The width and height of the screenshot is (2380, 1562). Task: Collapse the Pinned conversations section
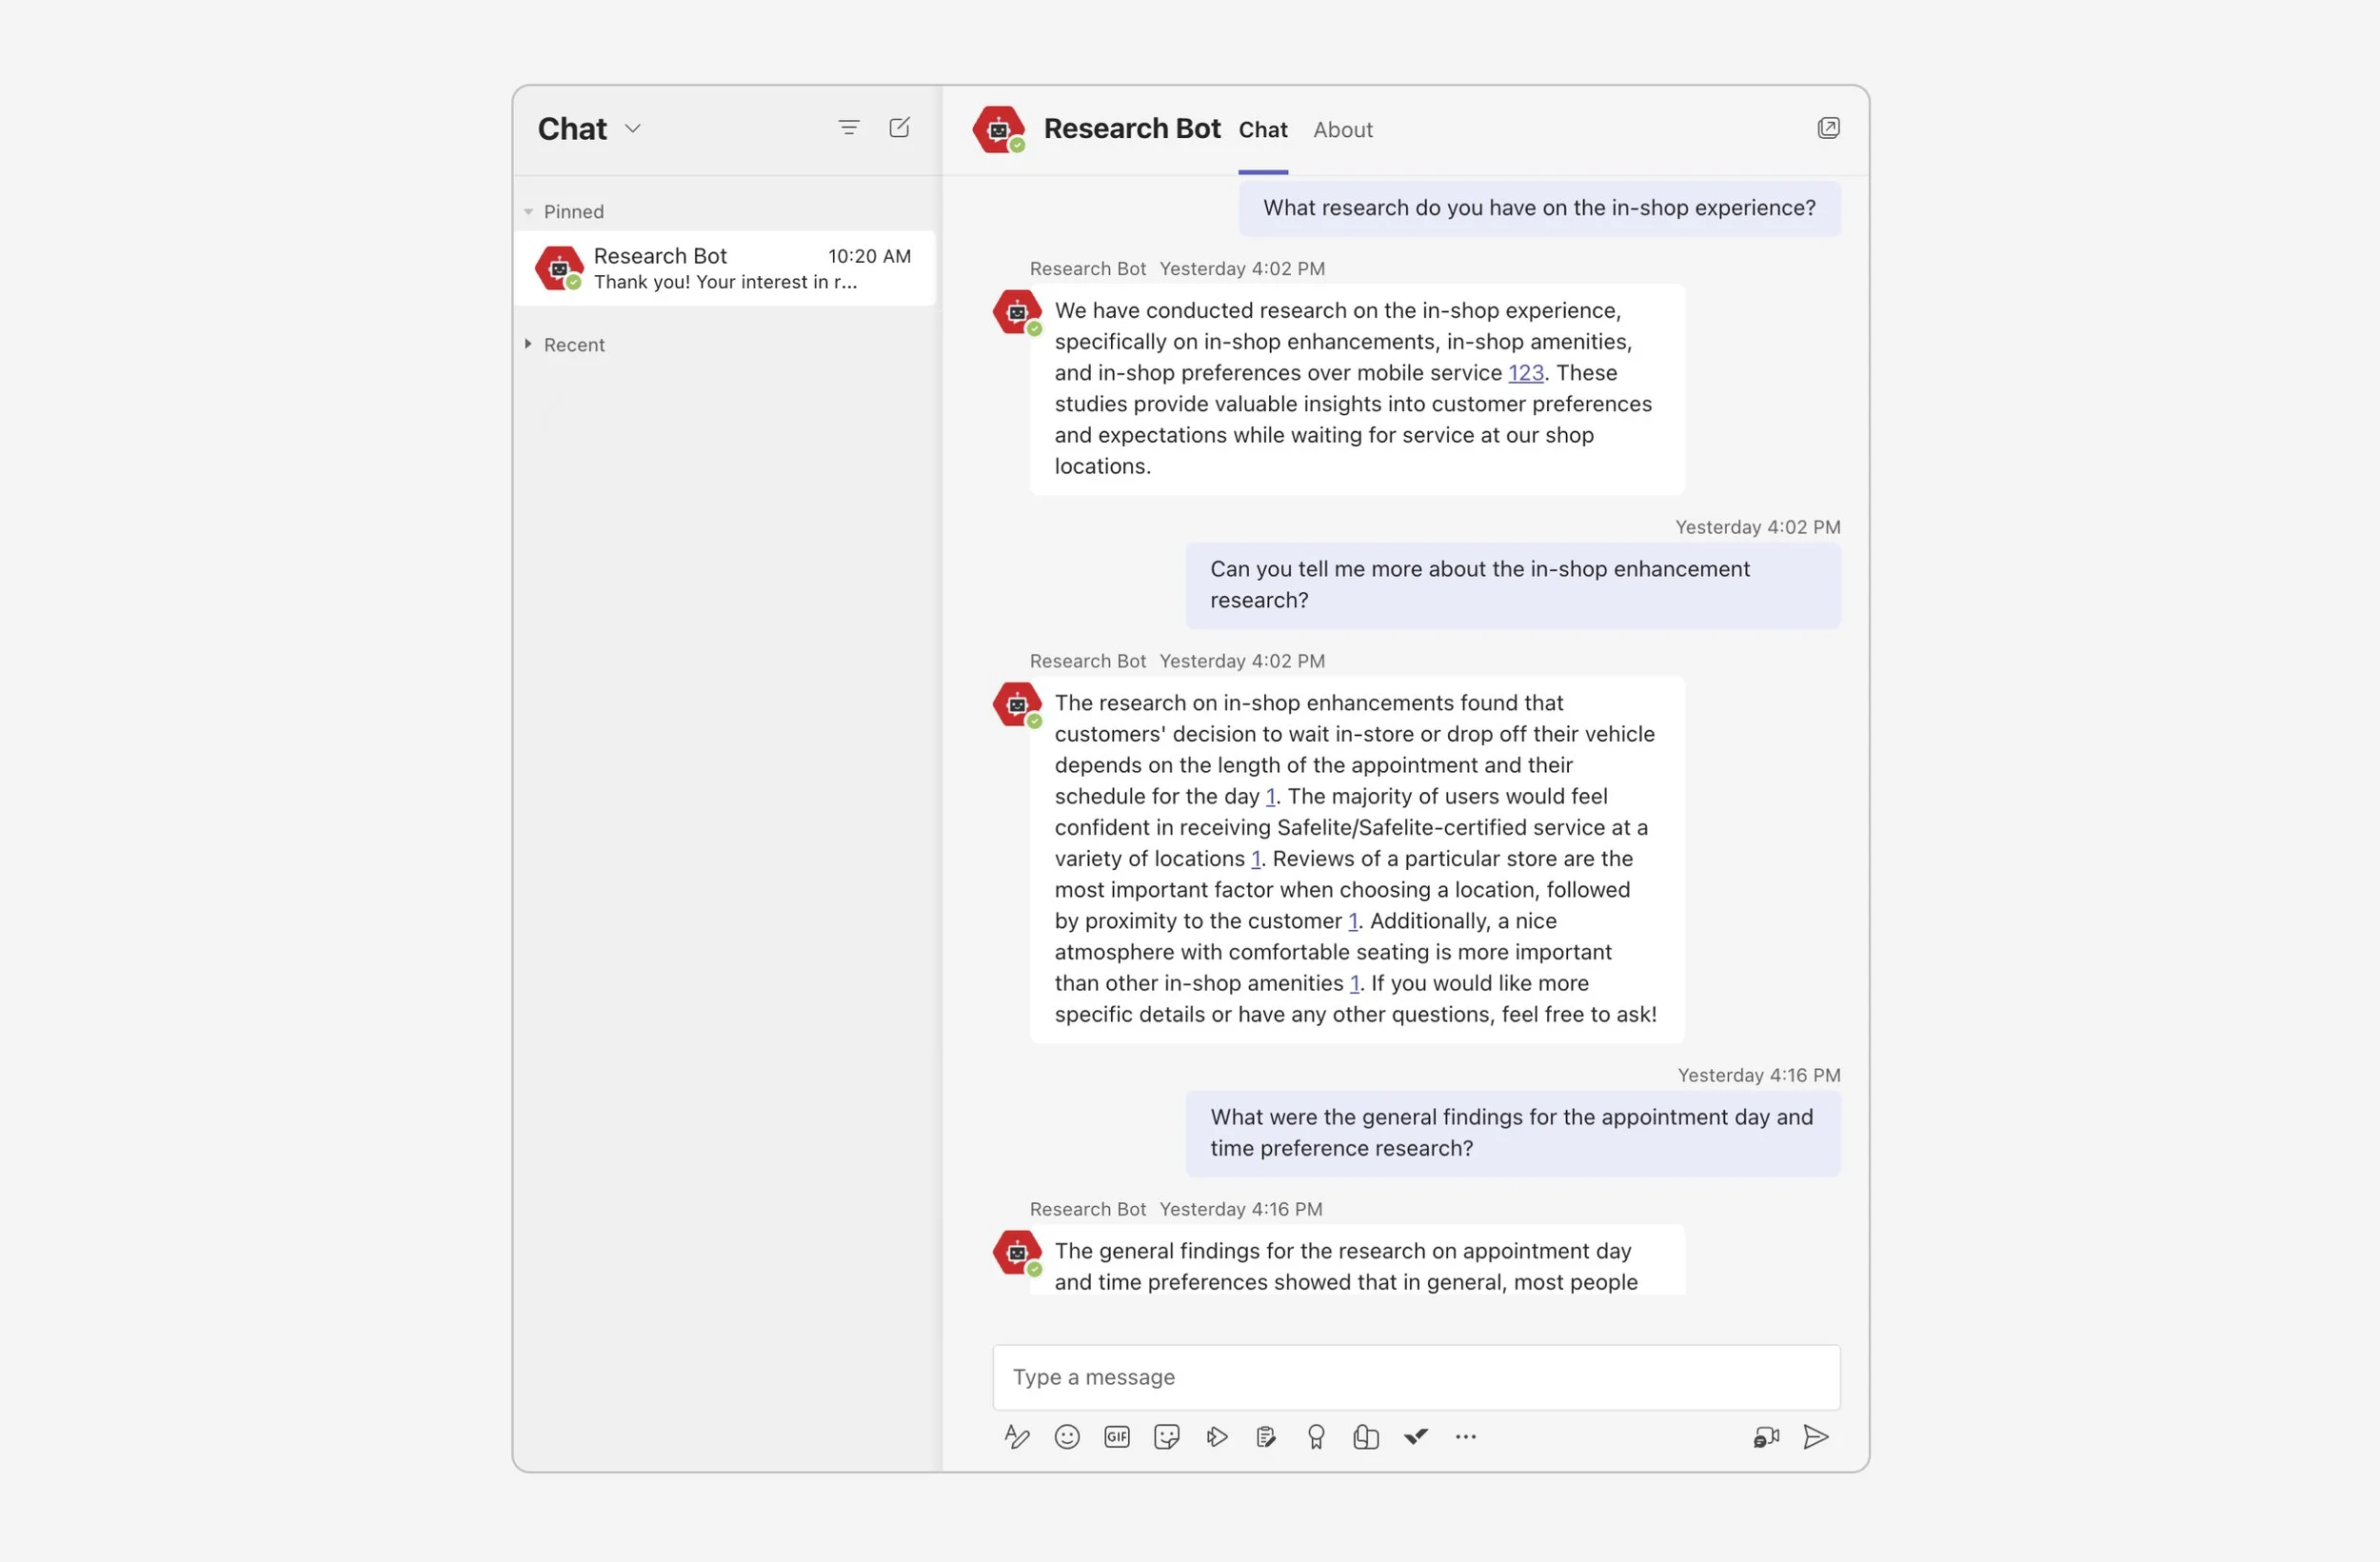pos(529,211)
